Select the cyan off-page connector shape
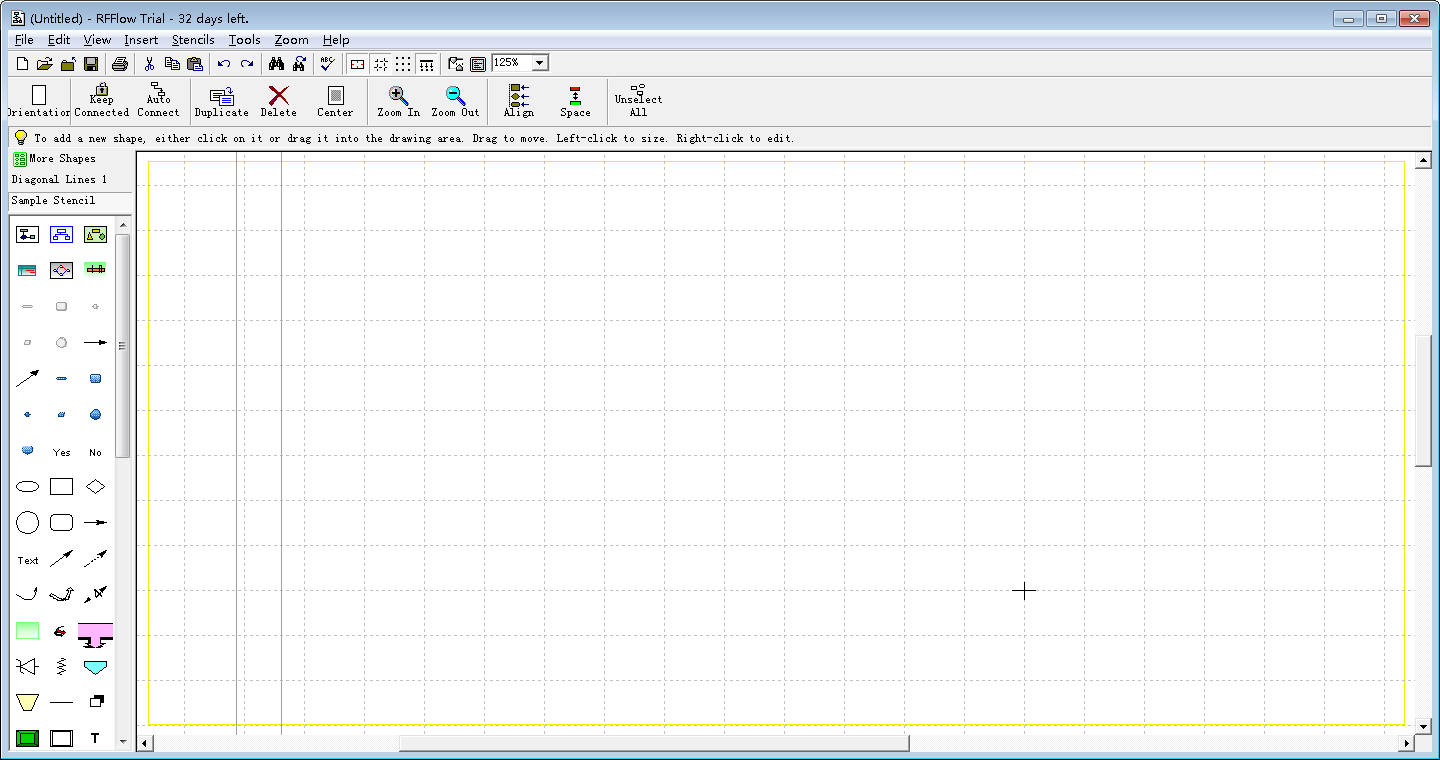 pos(95,667)
